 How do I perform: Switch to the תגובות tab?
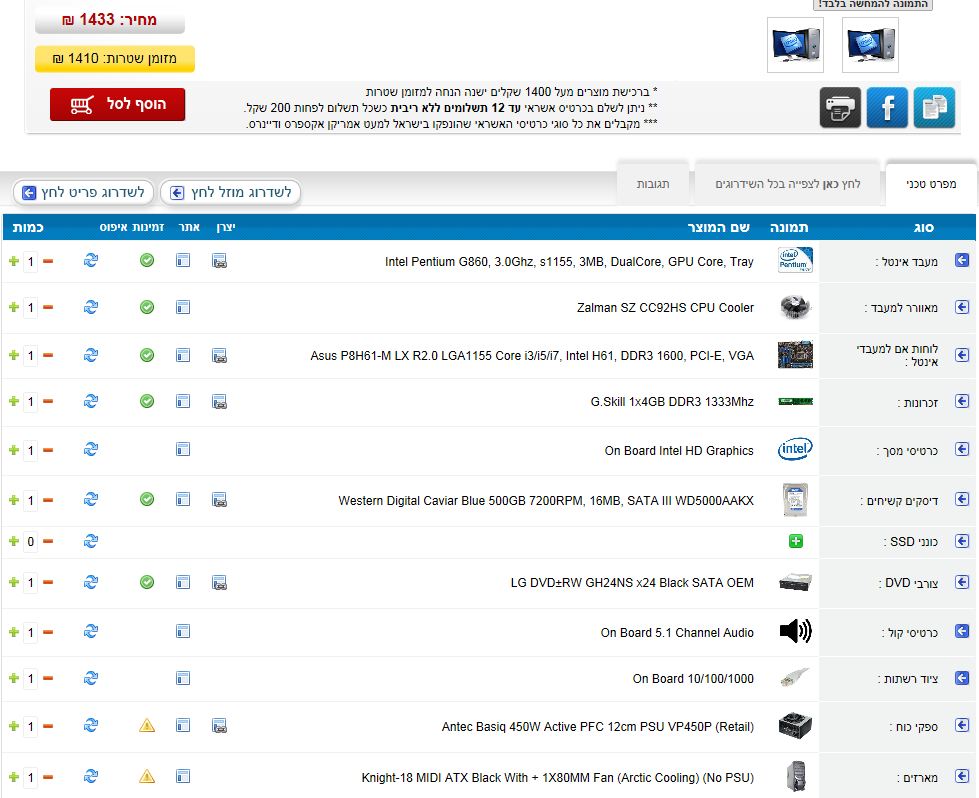[653, 185]
